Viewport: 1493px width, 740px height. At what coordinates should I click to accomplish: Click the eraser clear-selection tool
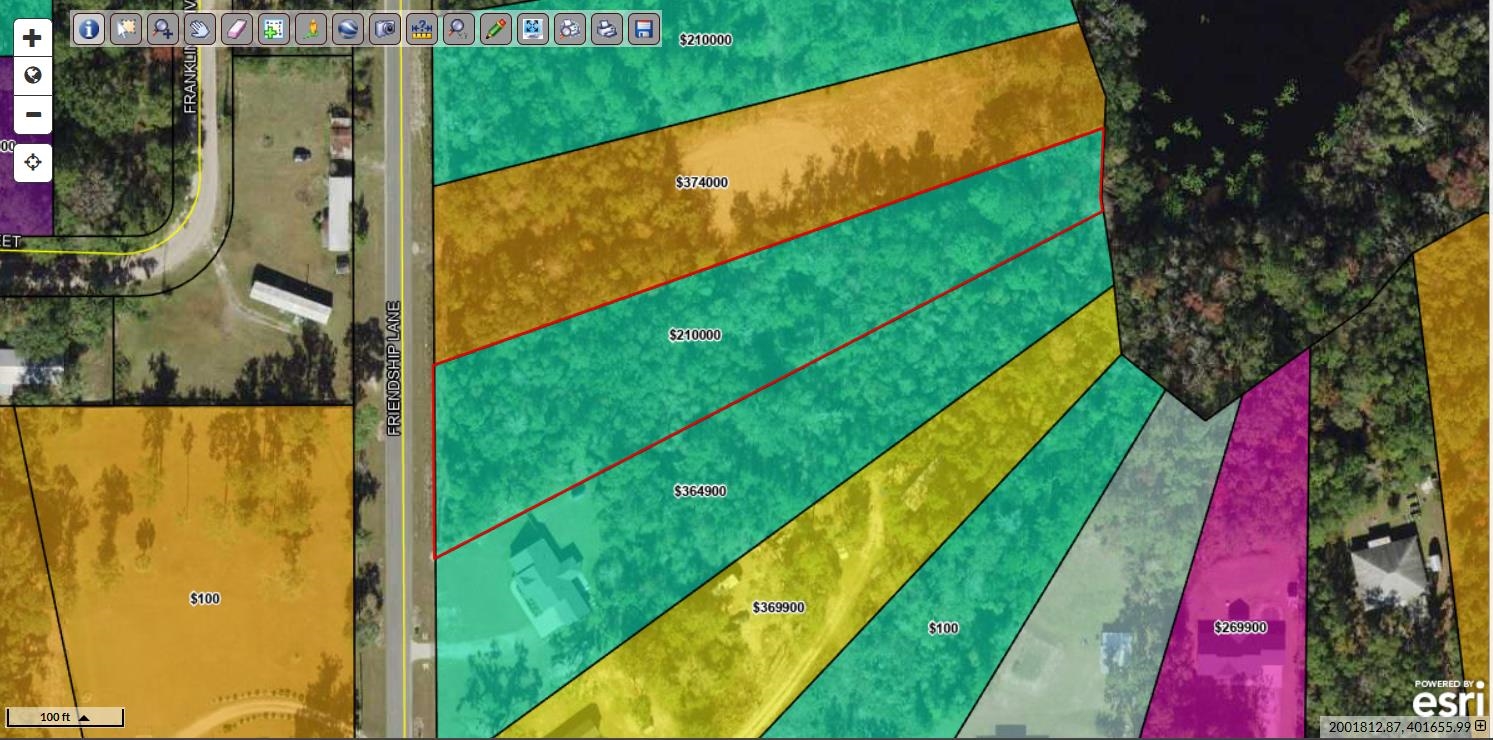237,29
